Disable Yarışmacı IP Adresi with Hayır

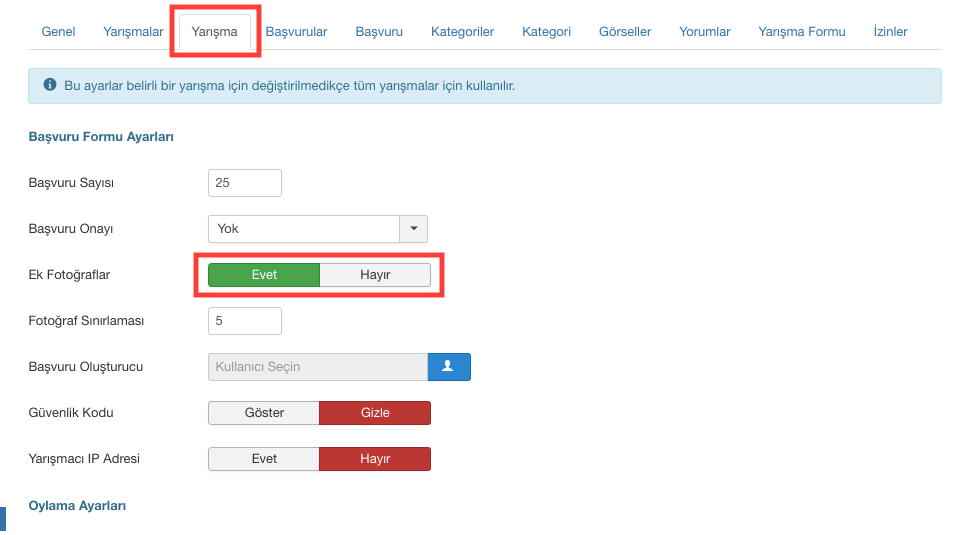375,459
